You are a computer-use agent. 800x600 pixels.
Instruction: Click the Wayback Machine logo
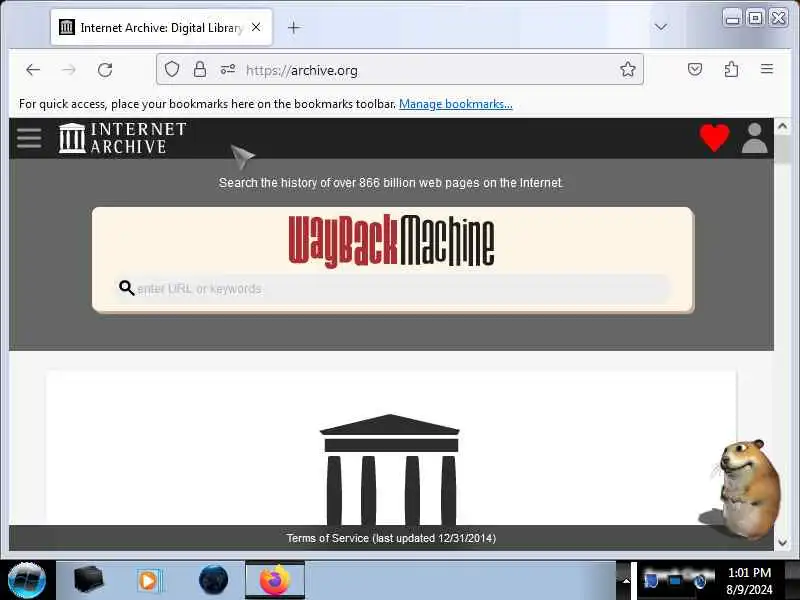point(391,241)
